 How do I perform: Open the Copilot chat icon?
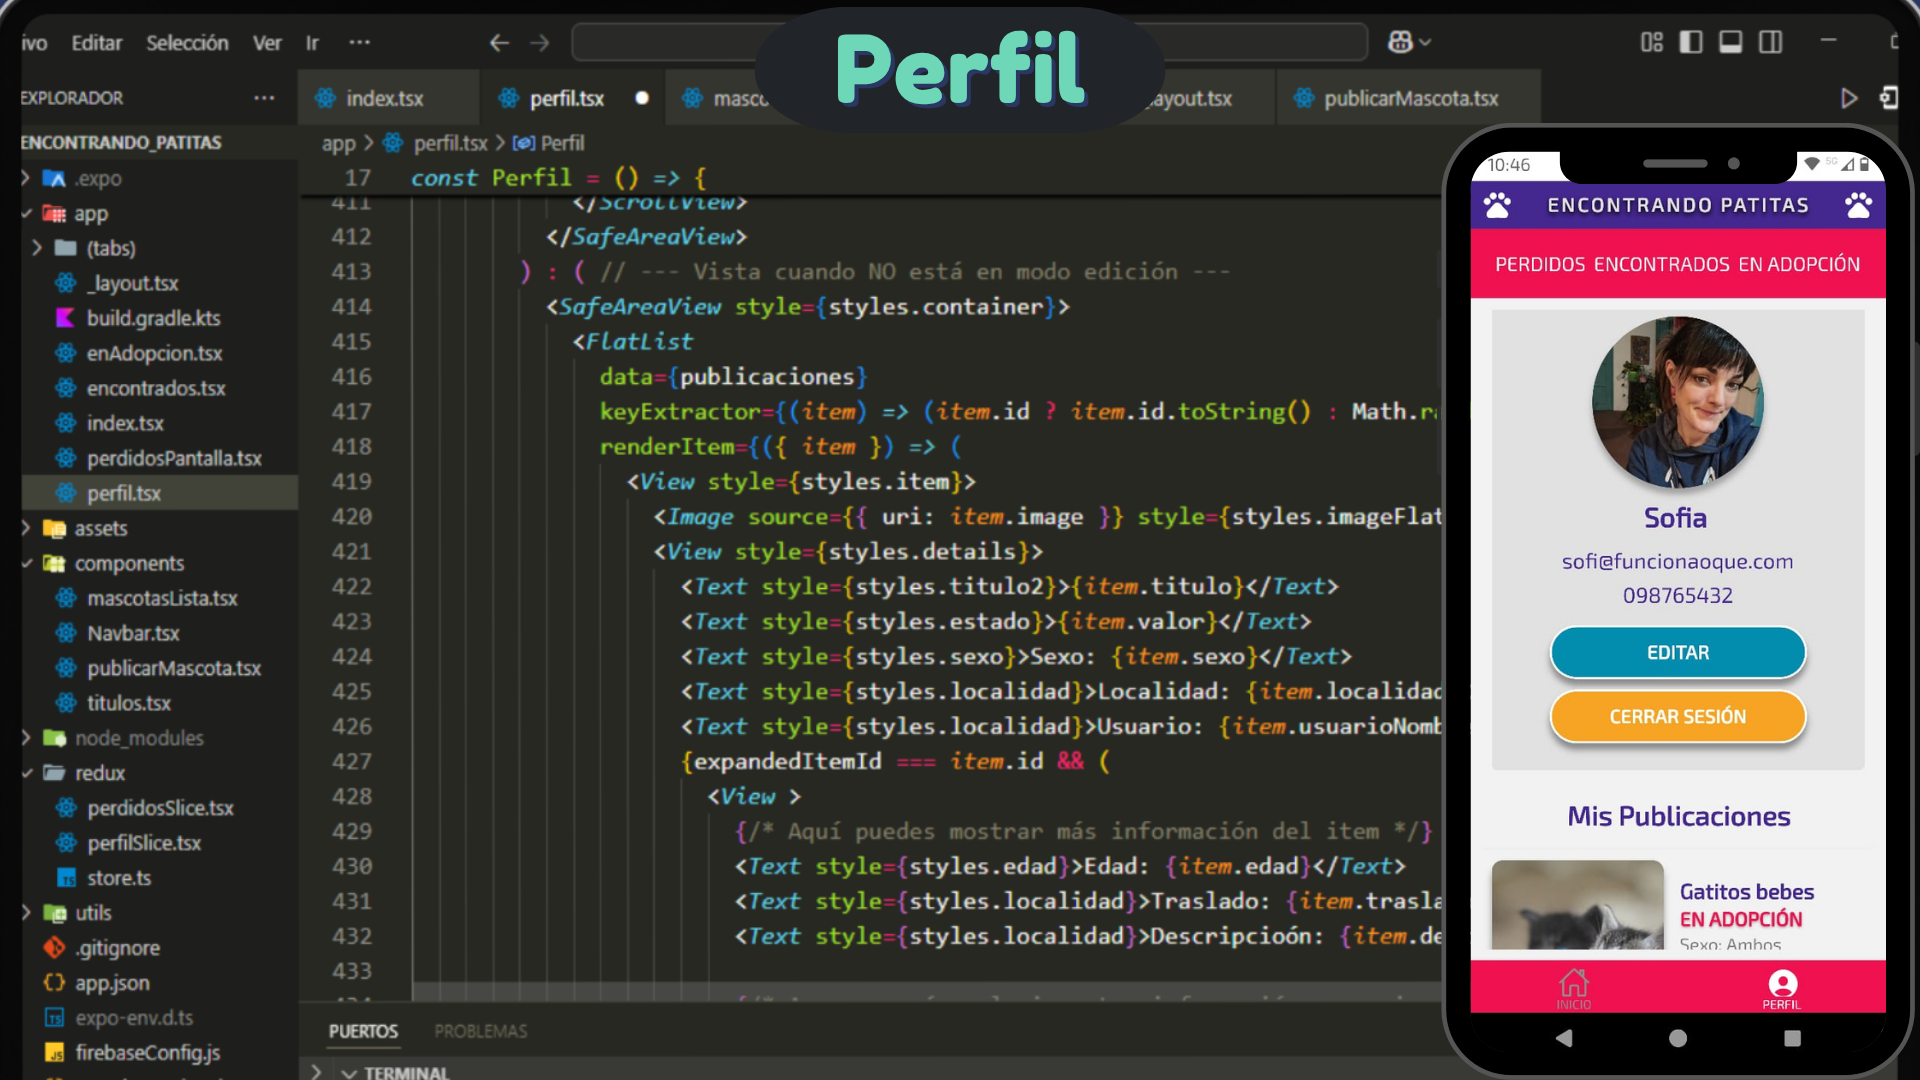click(1400, 42)
